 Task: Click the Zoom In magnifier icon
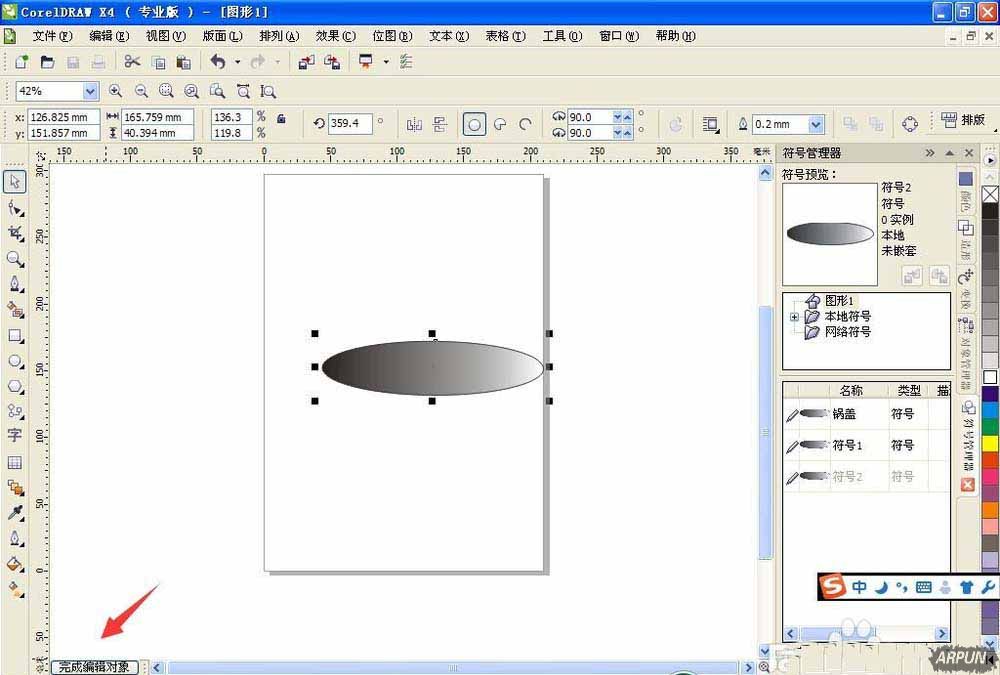[x=116, y=91]
